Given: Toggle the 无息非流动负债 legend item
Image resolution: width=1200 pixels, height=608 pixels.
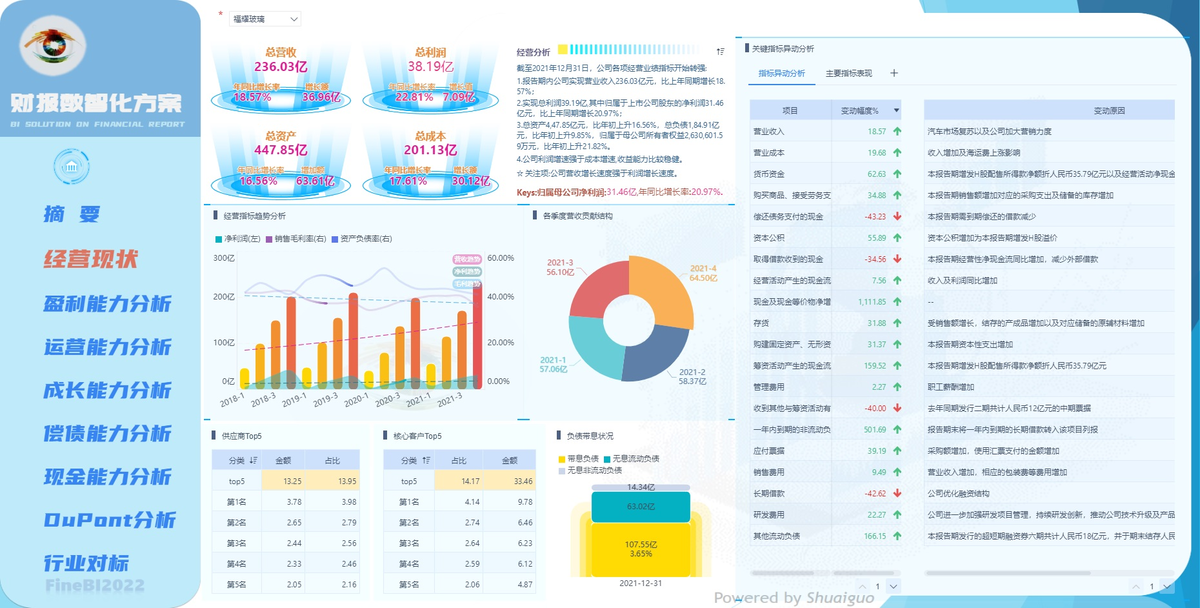Looking at the screenshot, I should 589,470.
